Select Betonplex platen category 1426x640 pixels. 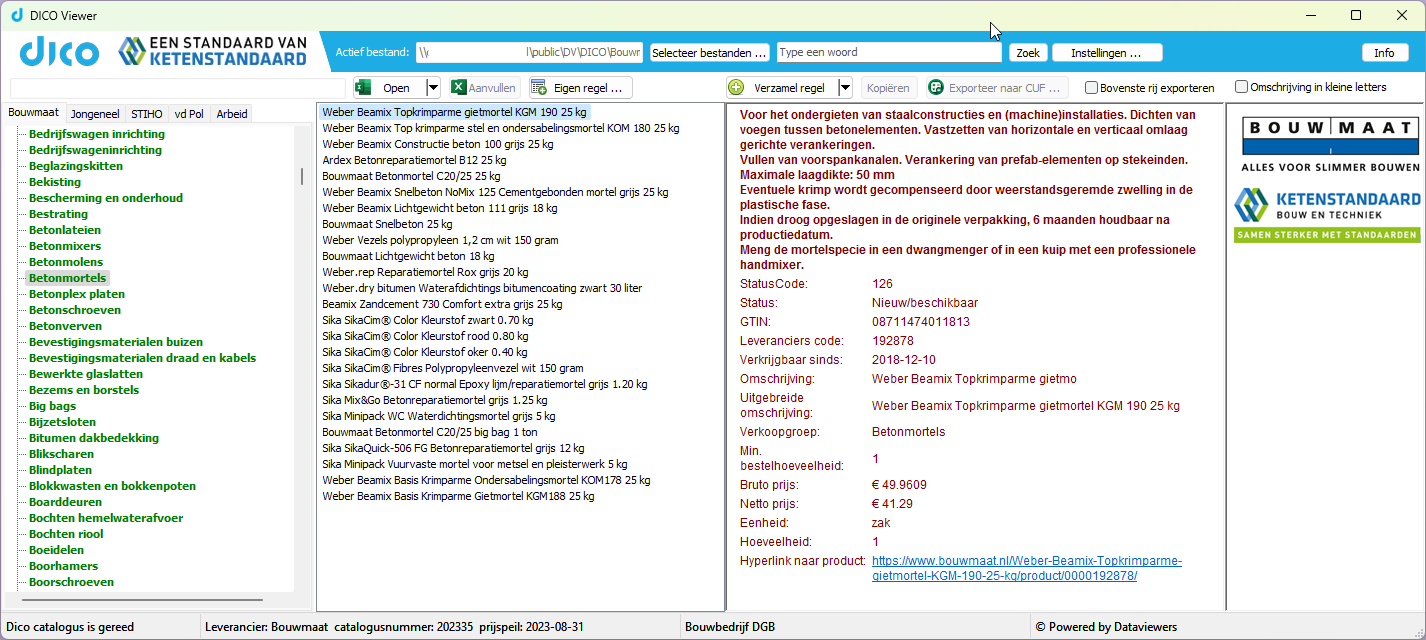(x=77, y=294)
